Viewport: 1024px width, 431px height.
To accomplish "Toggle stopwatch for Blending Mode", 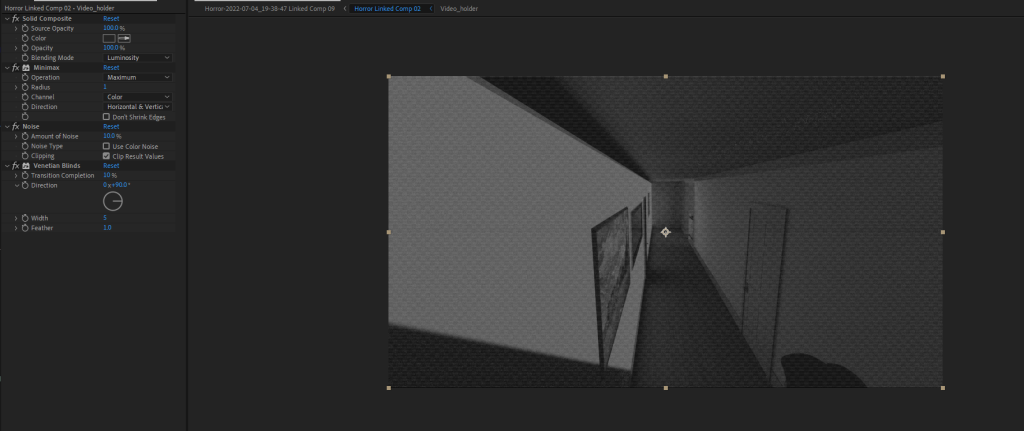I will tap(25, 58).
